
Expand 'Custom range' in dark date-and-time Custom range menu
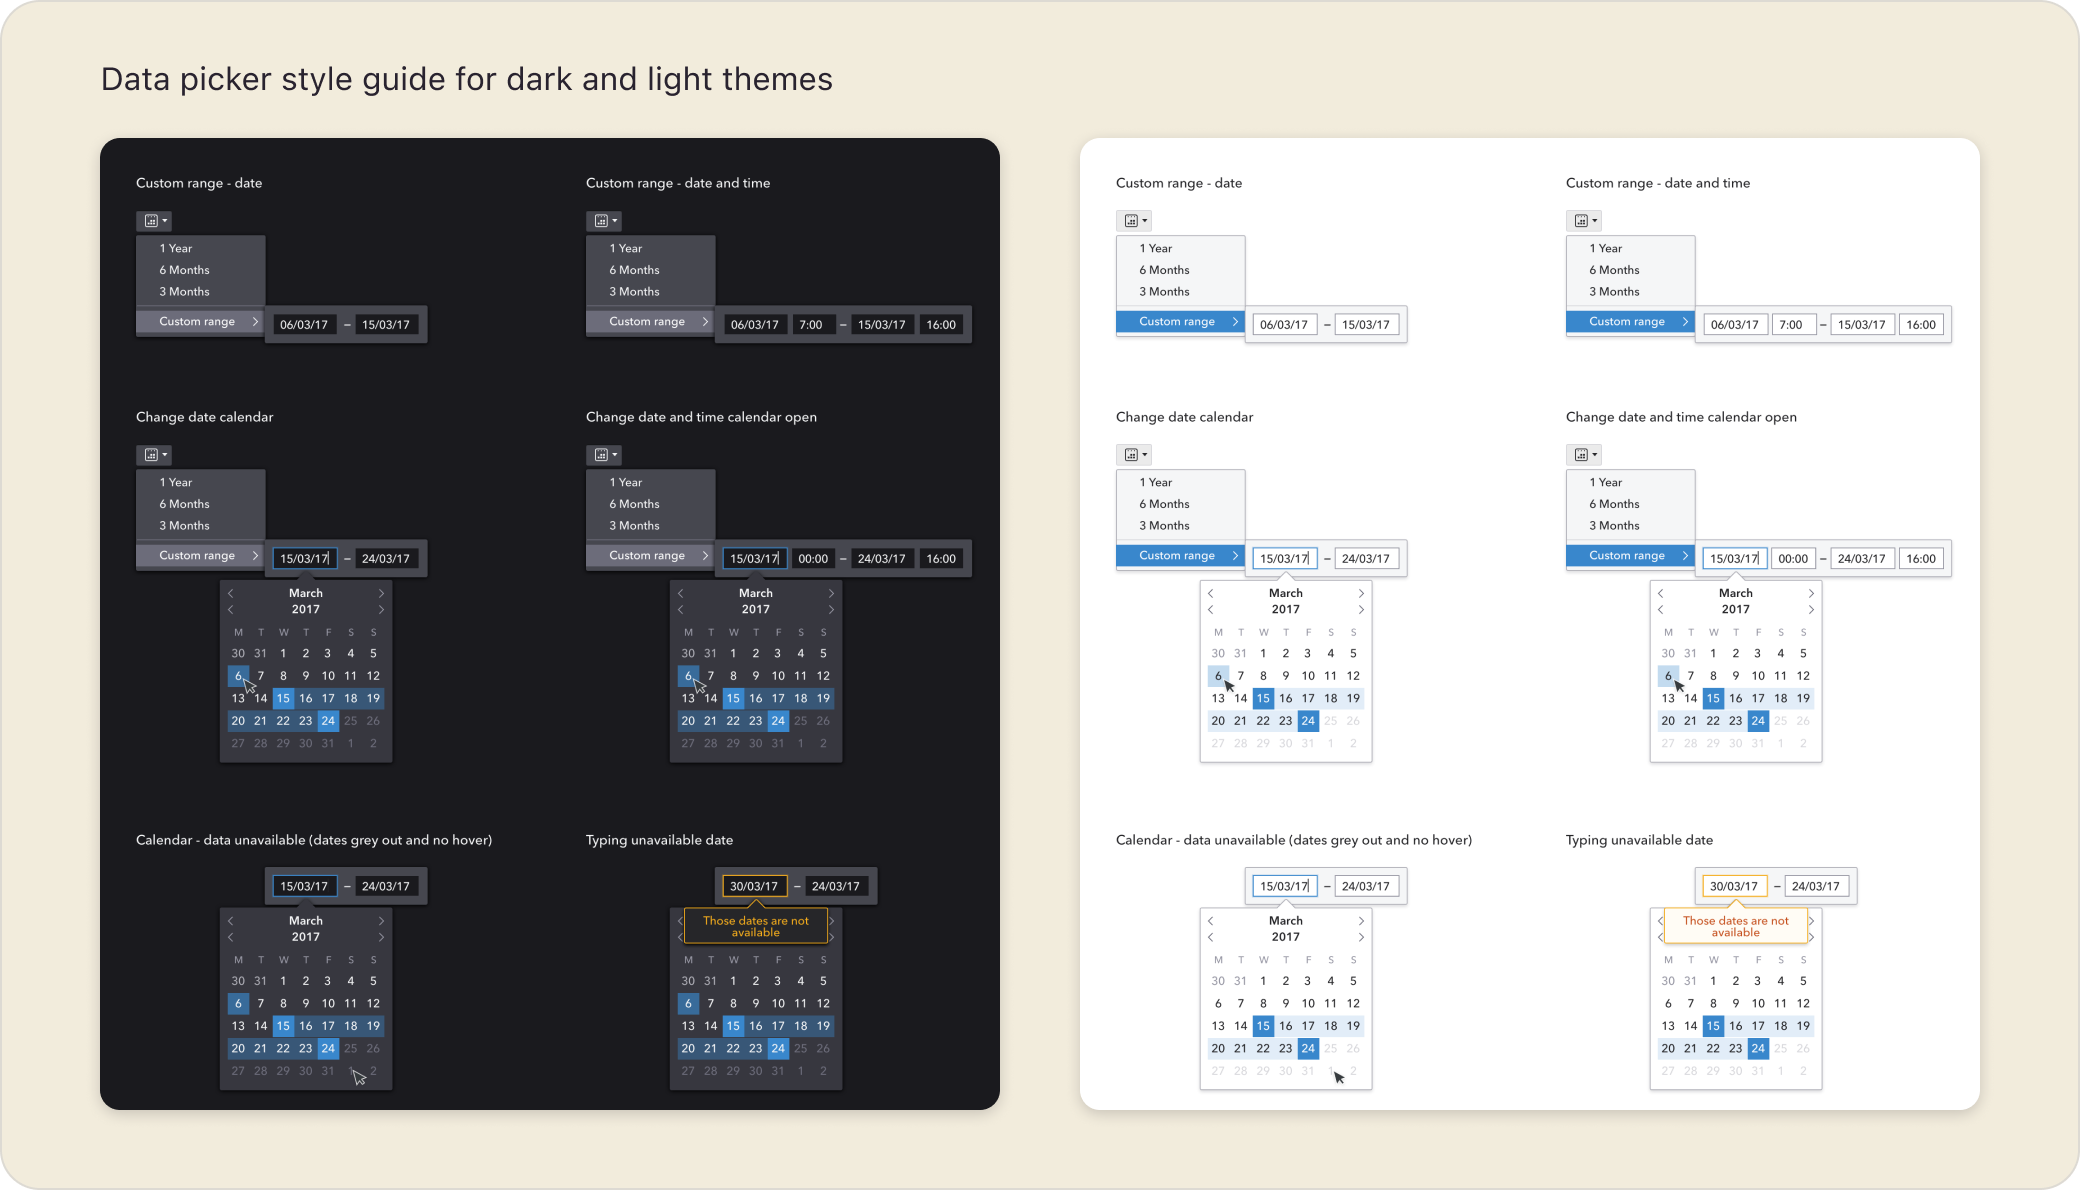[651, 322]
